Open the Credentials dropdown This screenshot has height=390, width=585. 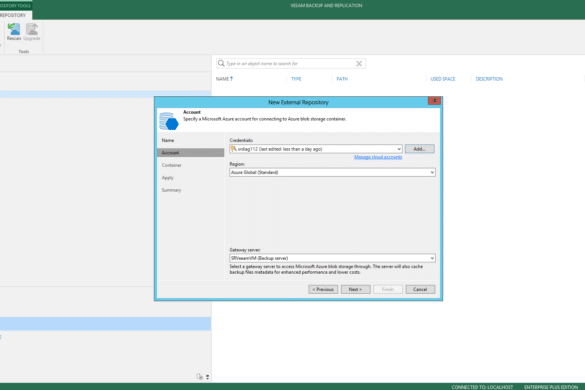pyautogui.click(x=399, y=149)
